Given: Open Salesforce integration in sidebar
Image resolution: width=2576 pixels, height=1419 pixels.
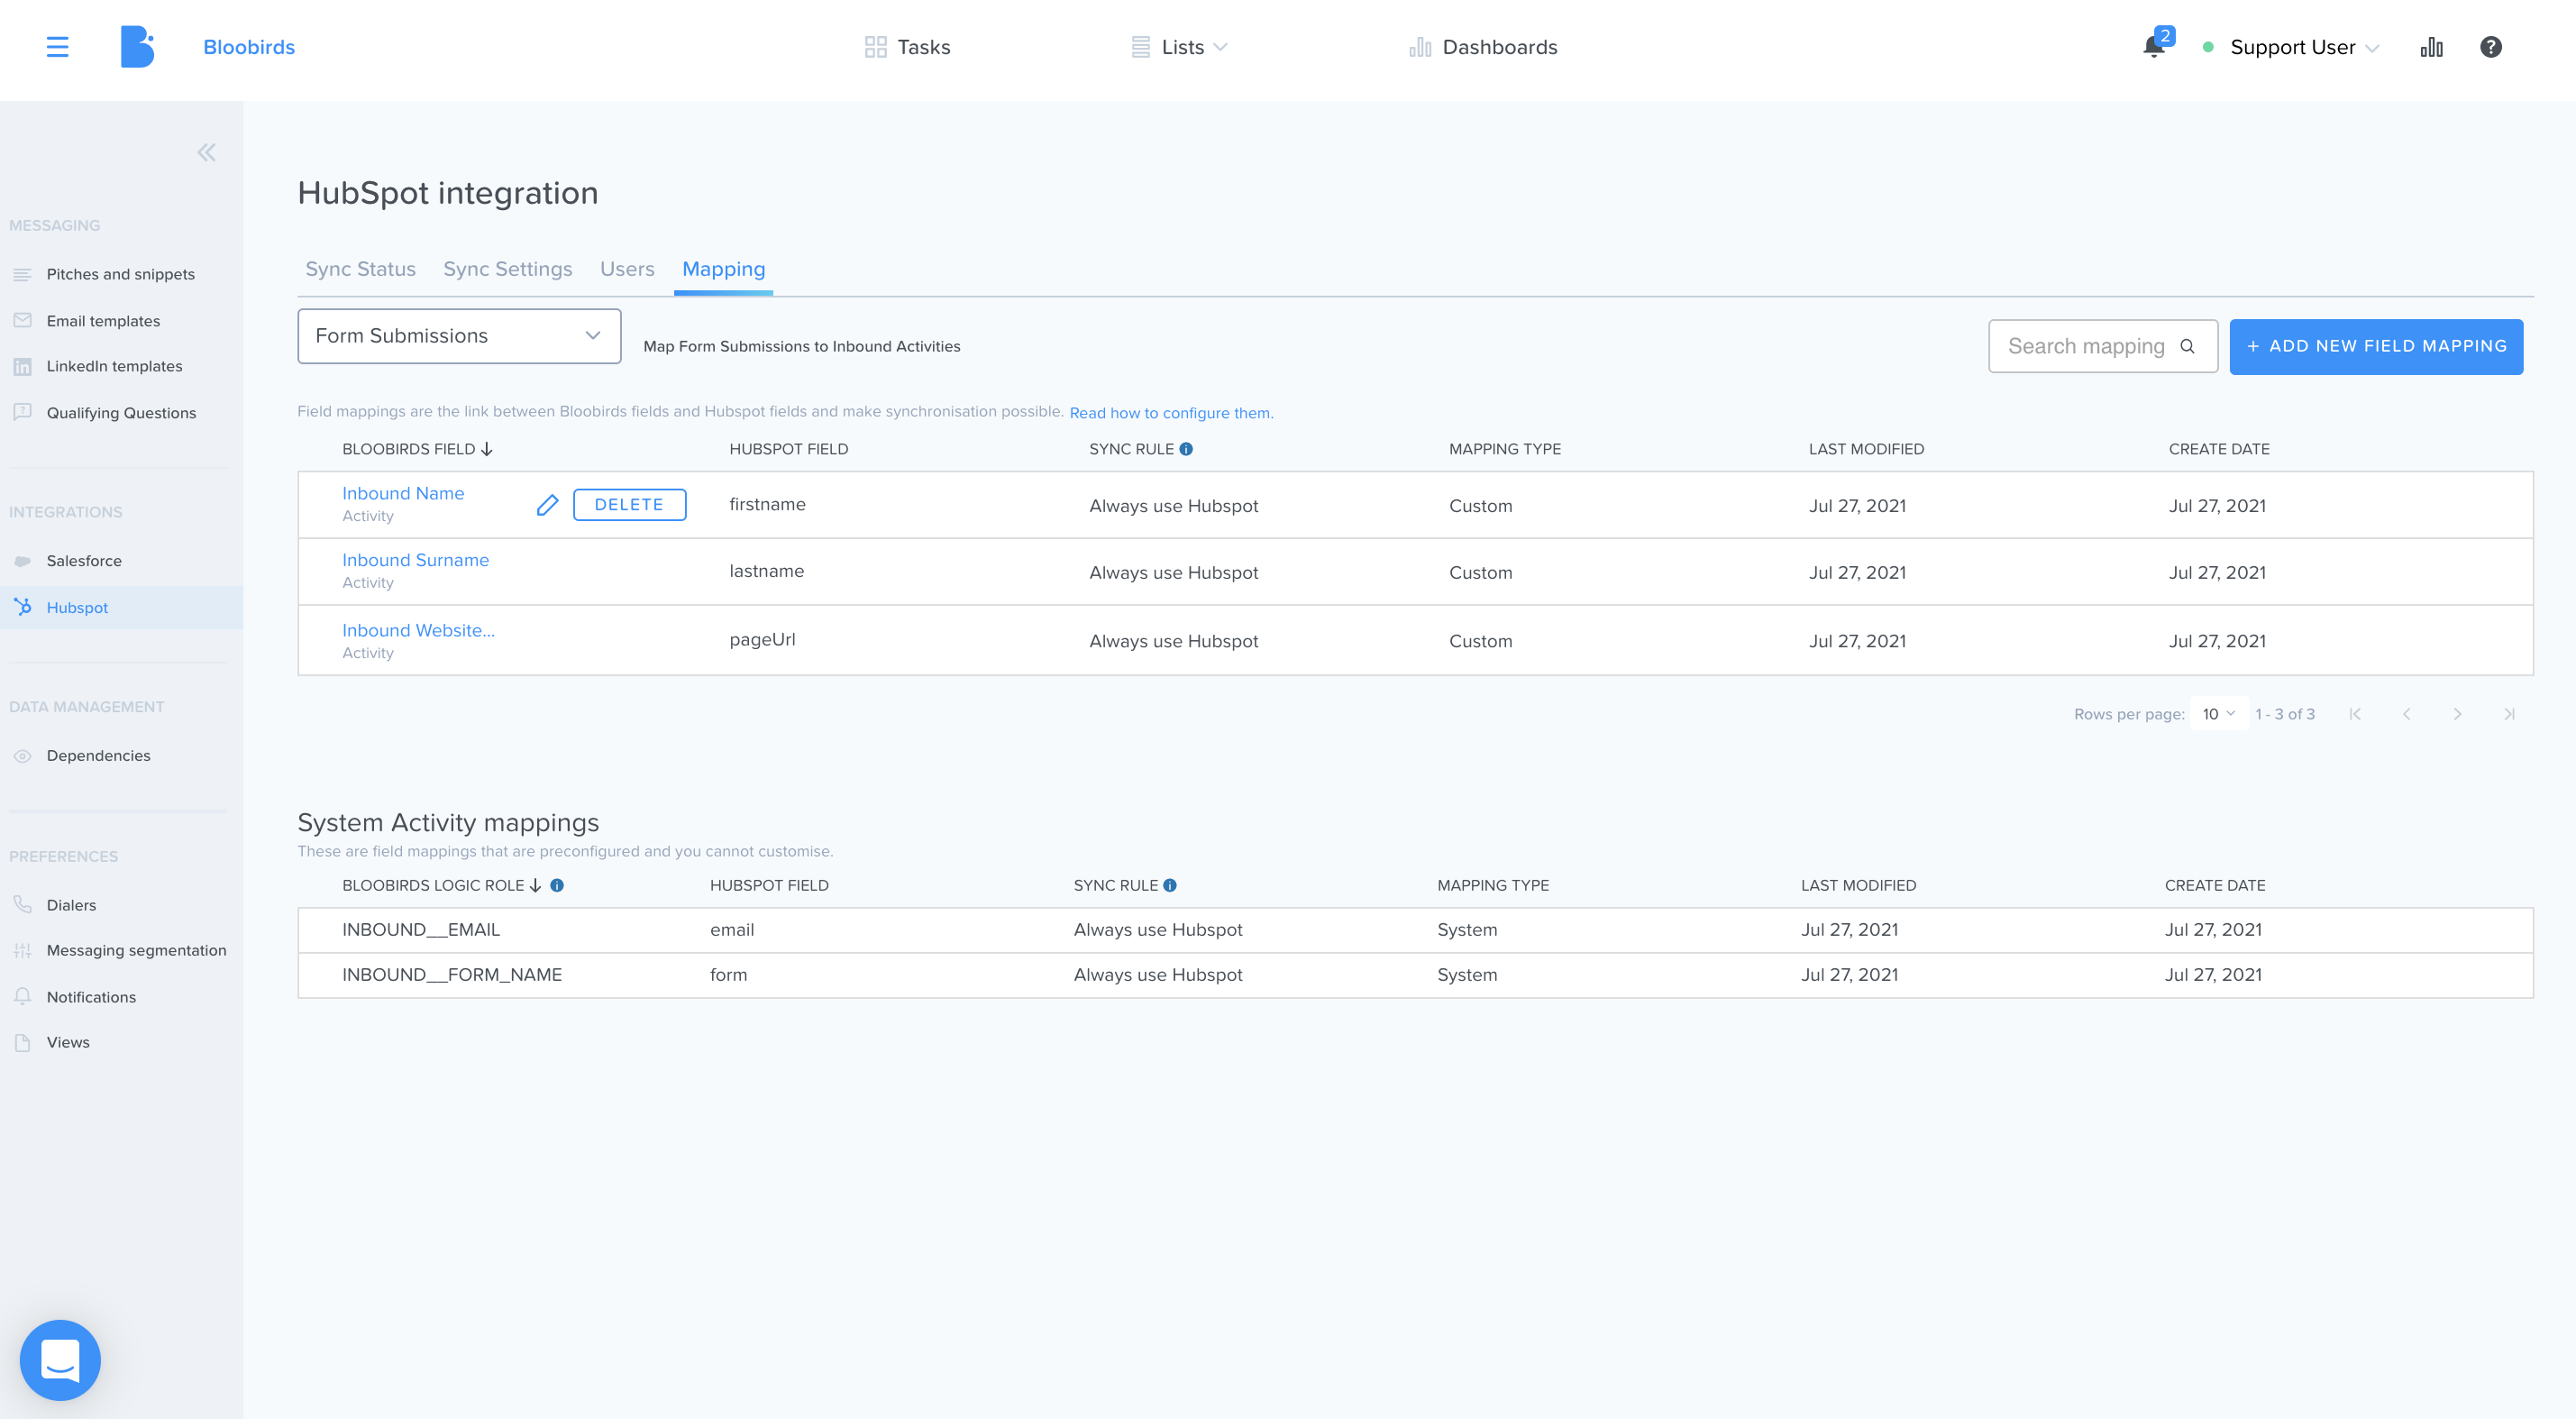Looking at the screenshot, I should click(84, 561).
